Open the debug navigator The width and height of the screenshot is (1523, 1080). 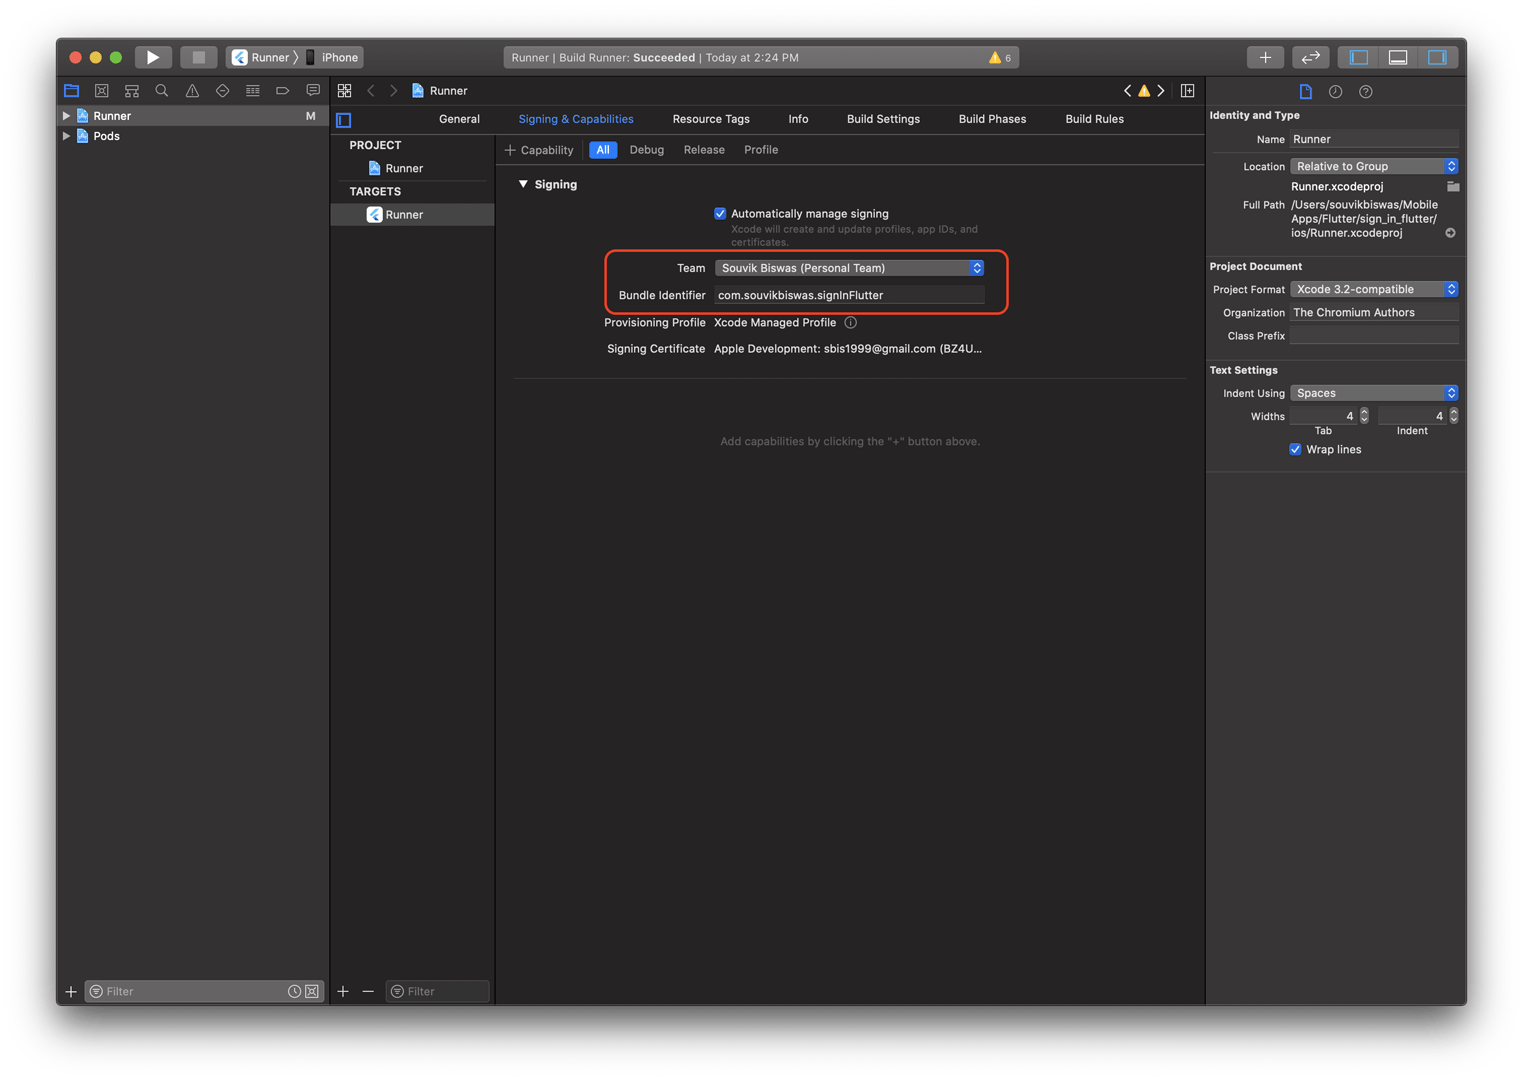pos(252,91)
